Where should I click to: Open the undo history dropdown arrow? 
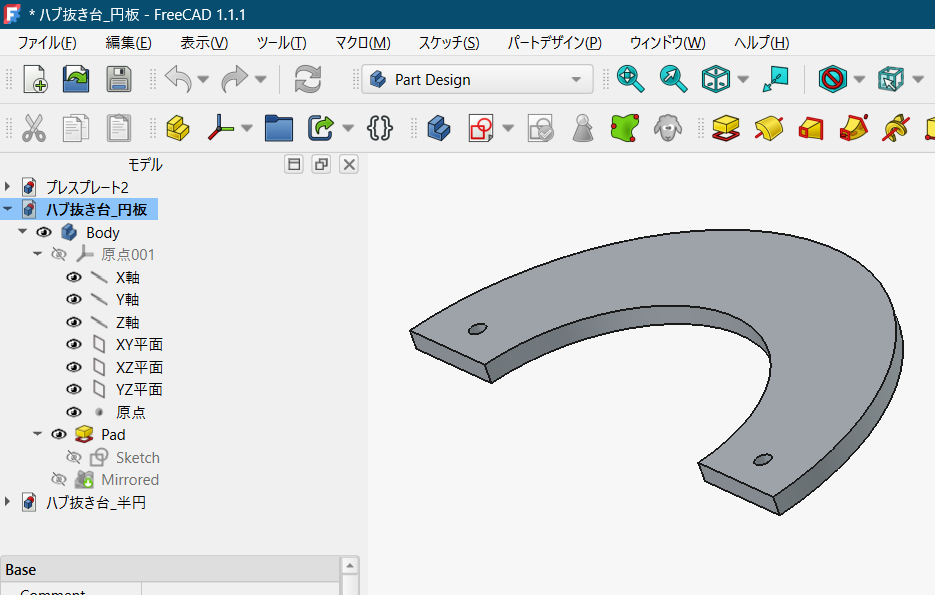203,79
